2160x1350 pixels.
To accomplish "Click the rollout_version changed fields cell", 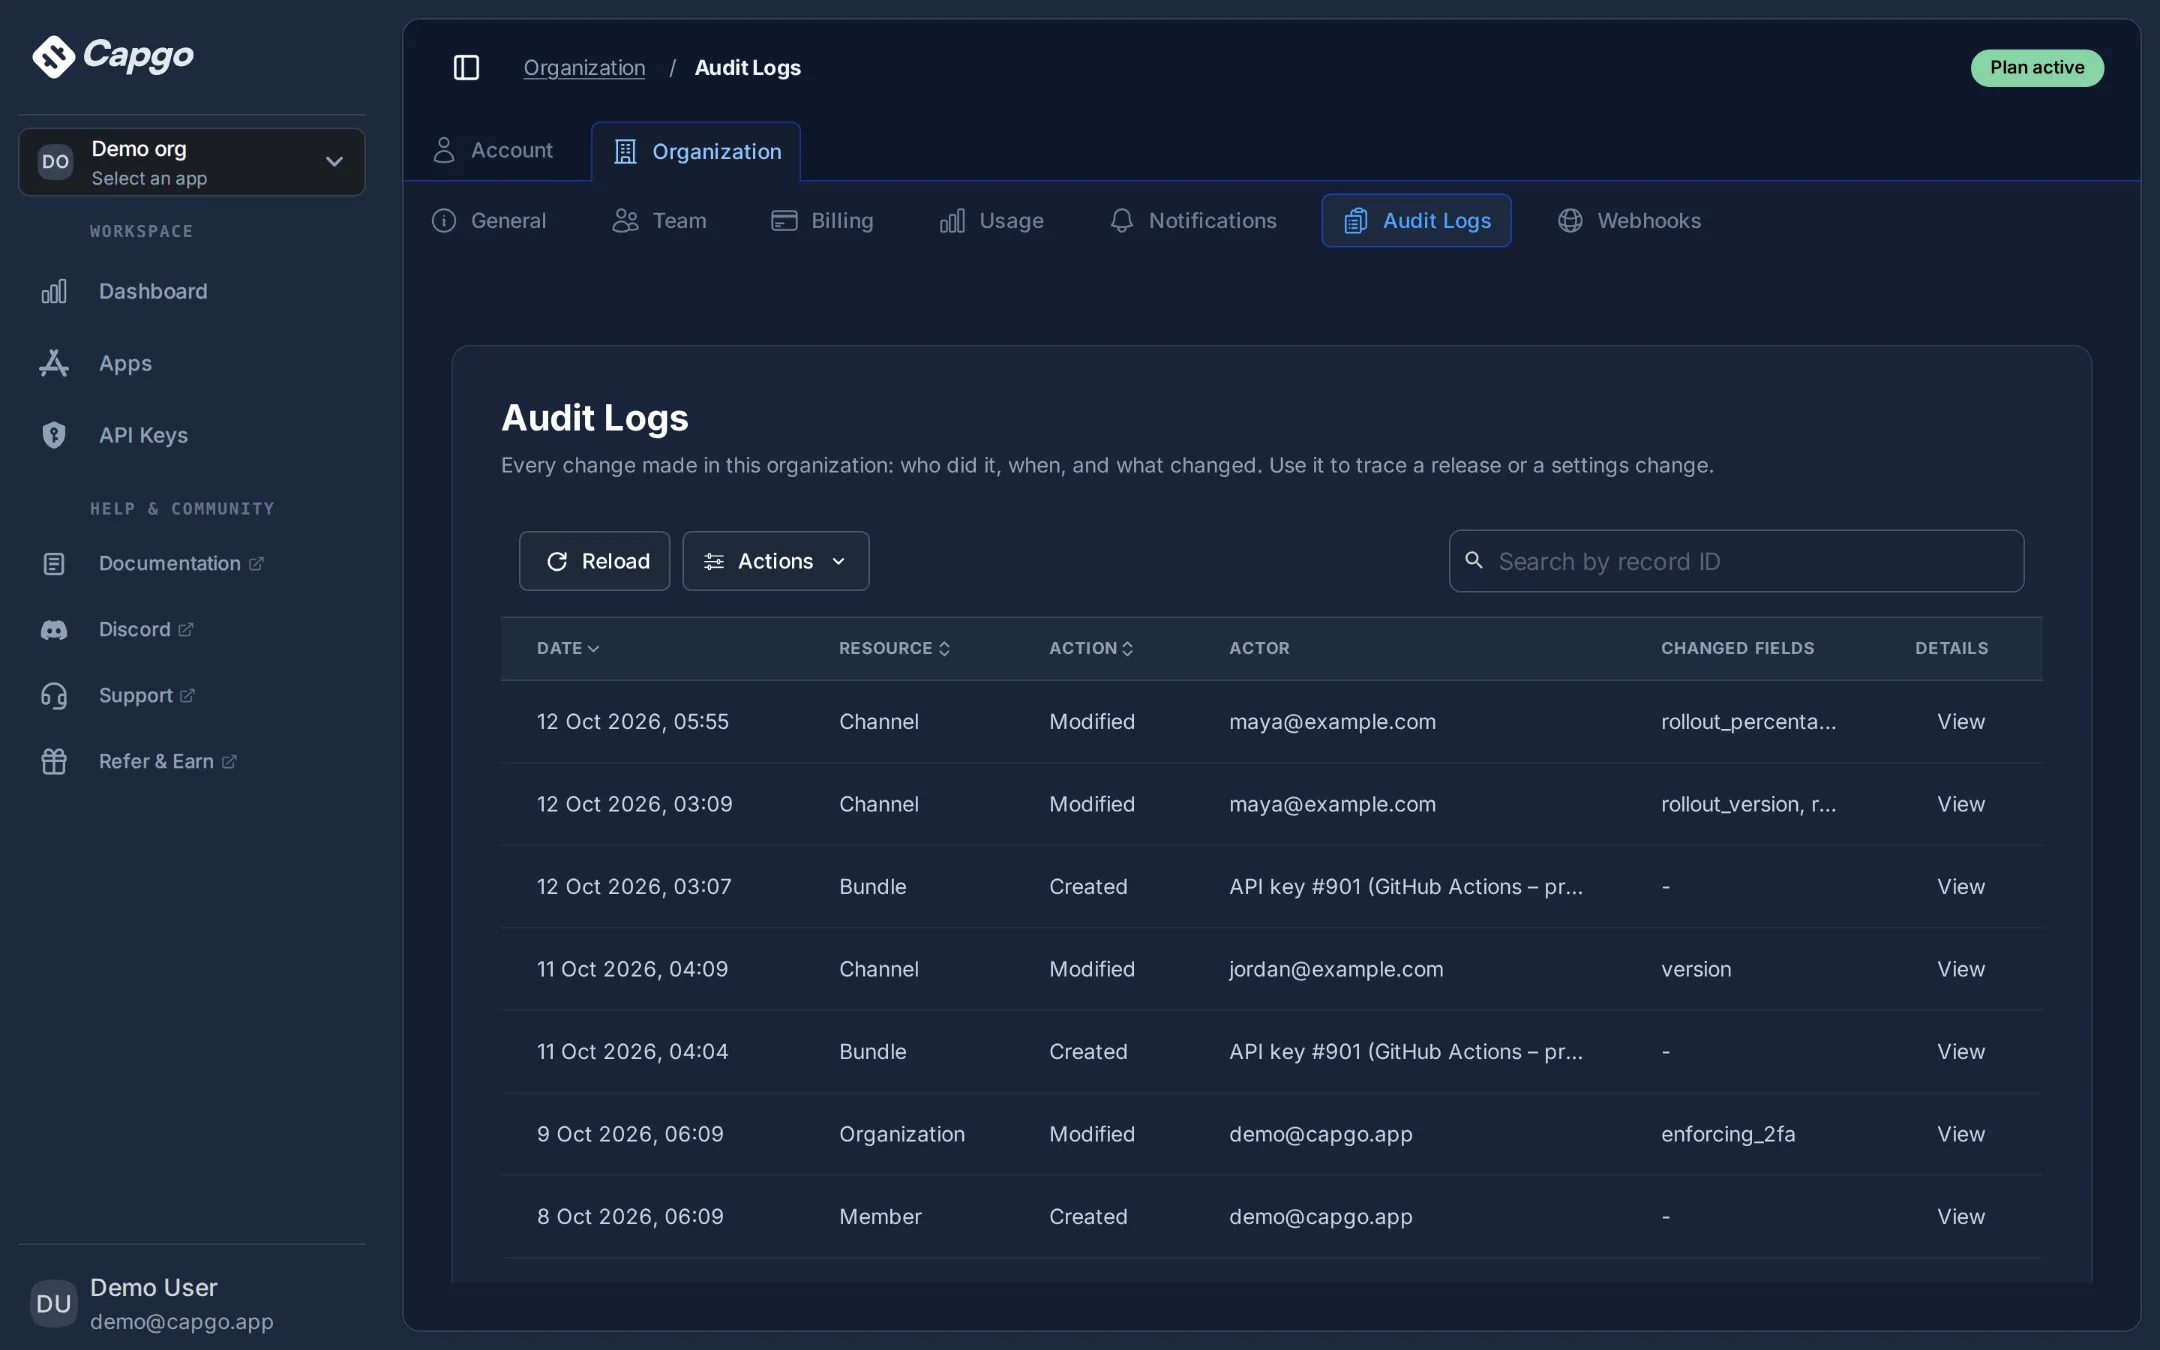I will tap(1748, 804).
